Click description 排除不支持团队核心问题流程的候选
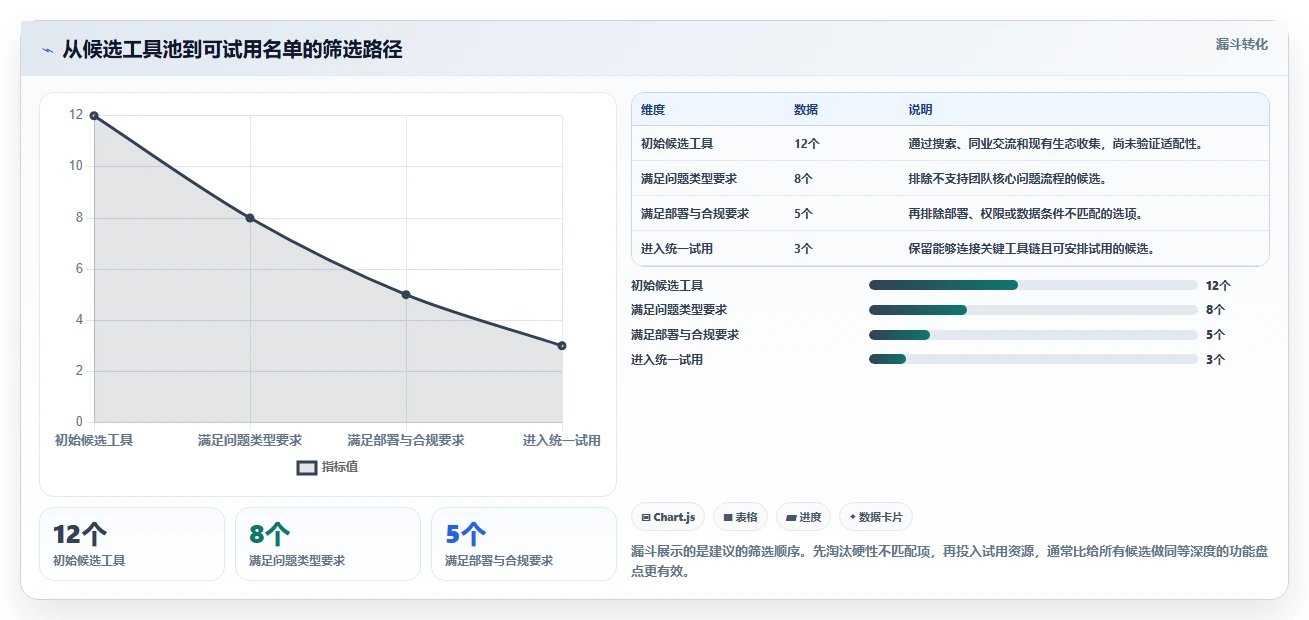The height and width of the screenshot is (620, 1309). coord(1007,179)
